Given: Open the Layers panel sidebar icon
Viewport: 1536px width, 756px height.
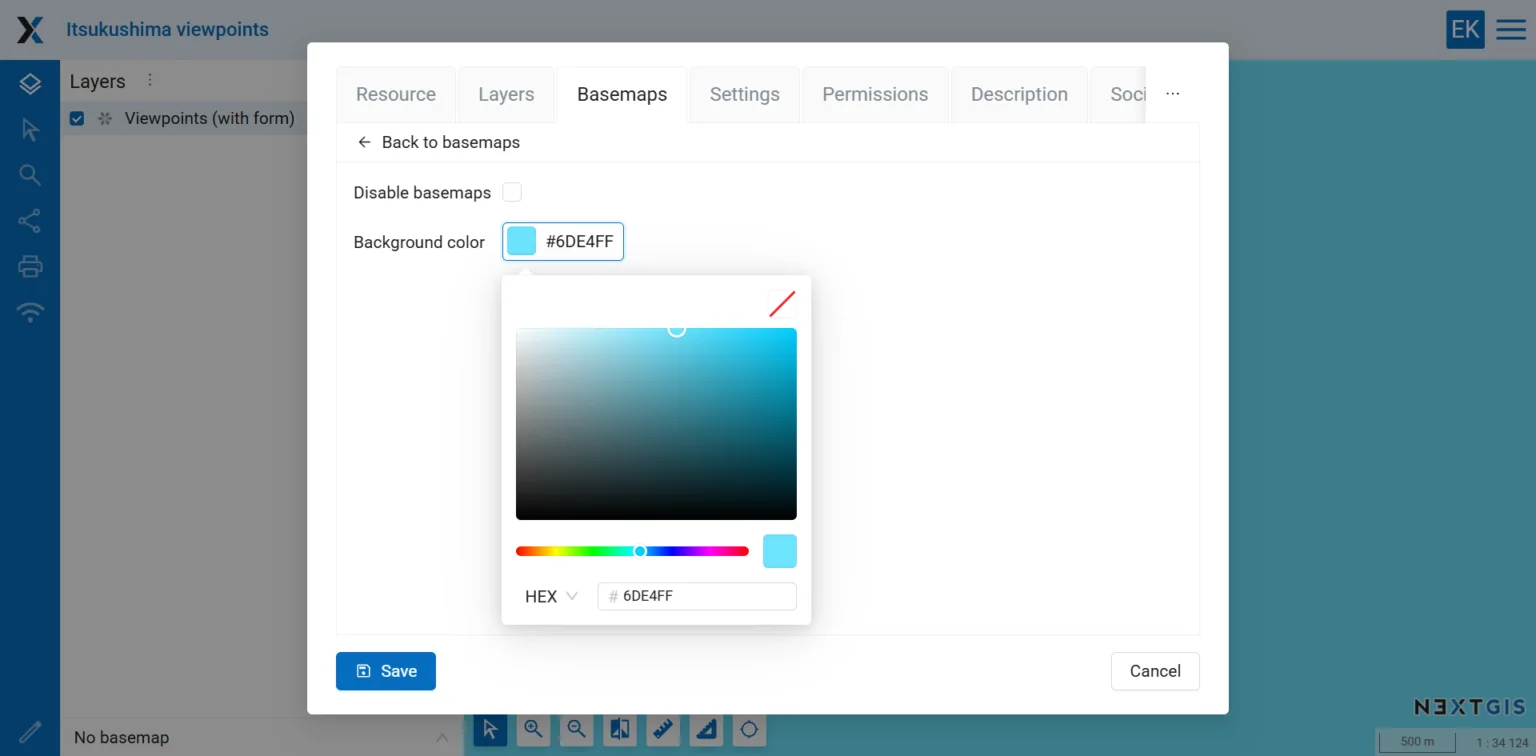Looking at the screenshot, I should point(30,84).
